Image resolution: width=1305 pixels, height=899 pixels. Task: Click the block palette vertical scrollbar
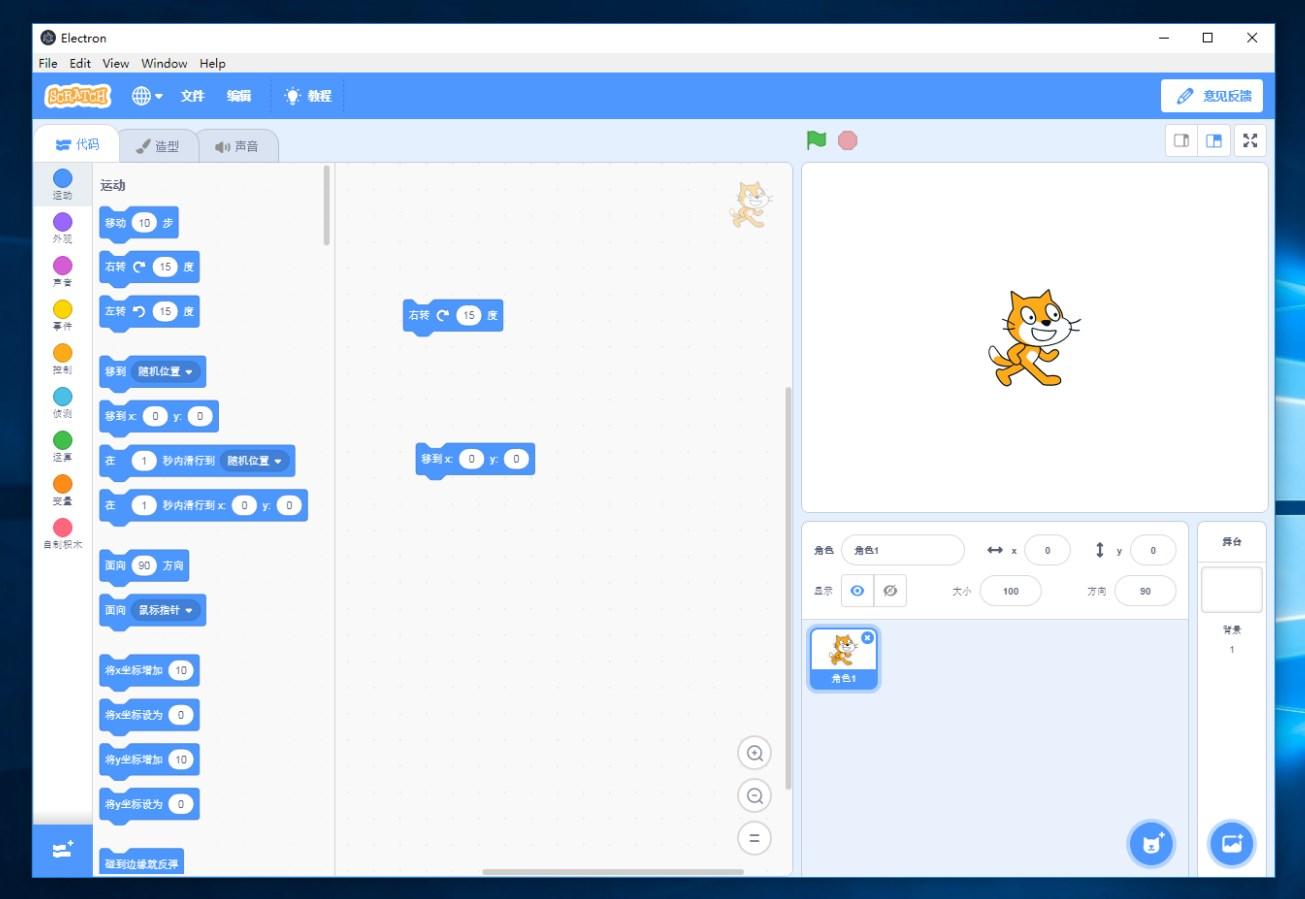pyautogui.click(x=327, y=205)
